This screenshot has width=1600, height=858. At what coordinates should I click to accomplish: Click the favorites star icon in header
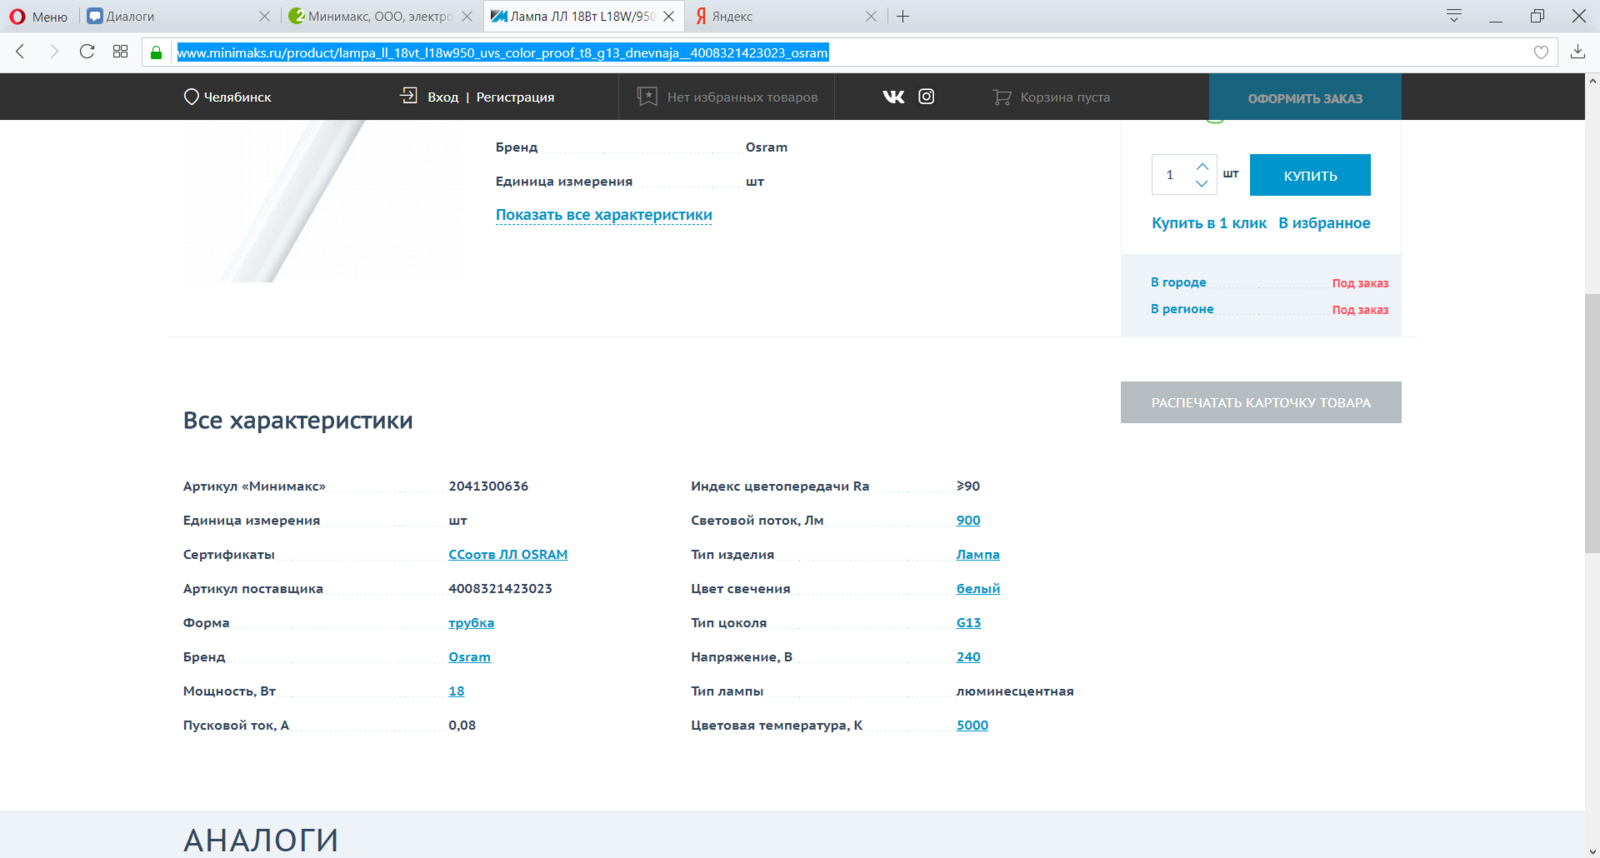647,97
